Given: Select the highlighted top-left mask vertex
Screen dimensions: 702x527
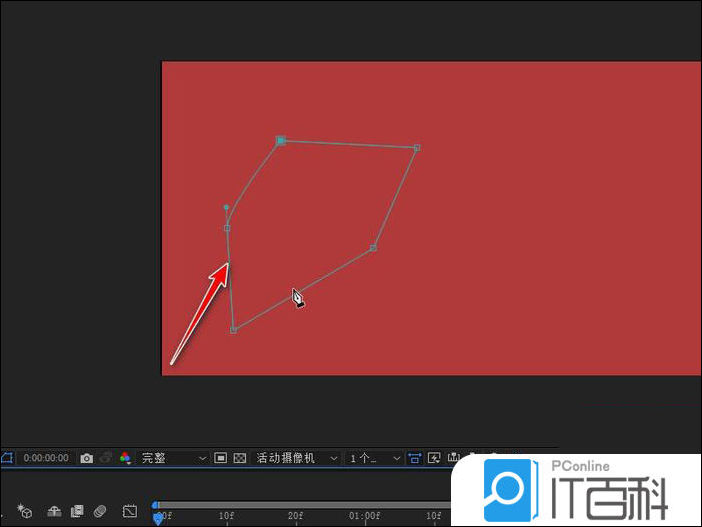Looking at the screenshot, I should coord(281,141).
